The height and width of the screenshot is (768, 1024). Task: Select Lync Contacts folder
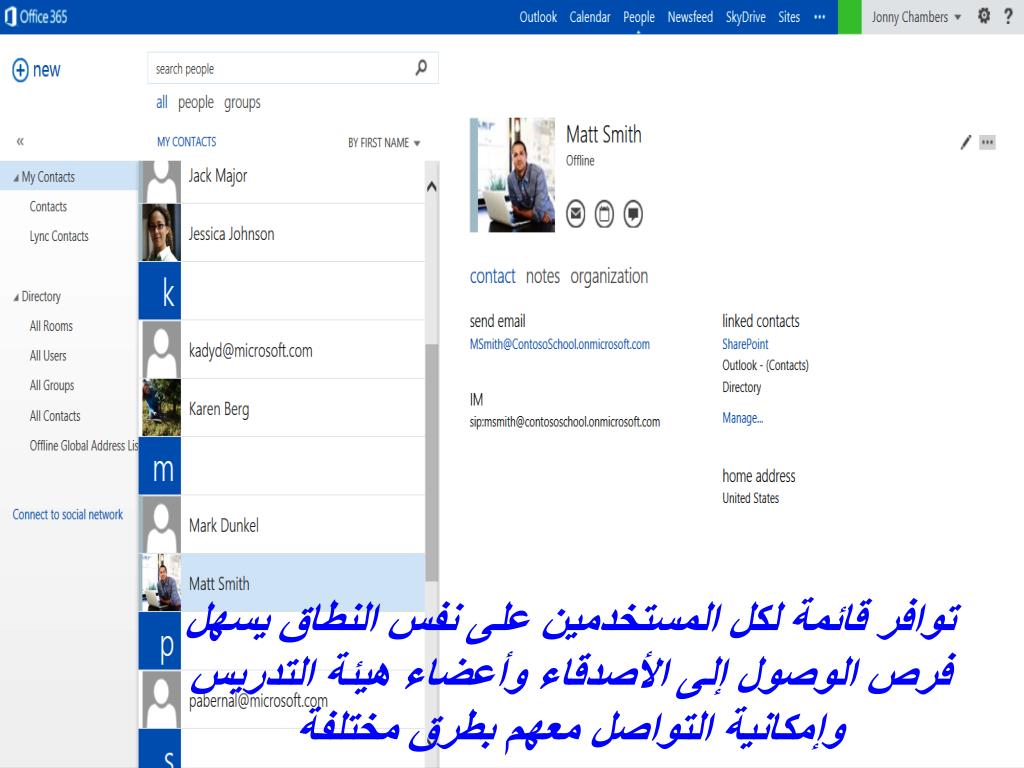pyautogui.click(x=59, y=236)
